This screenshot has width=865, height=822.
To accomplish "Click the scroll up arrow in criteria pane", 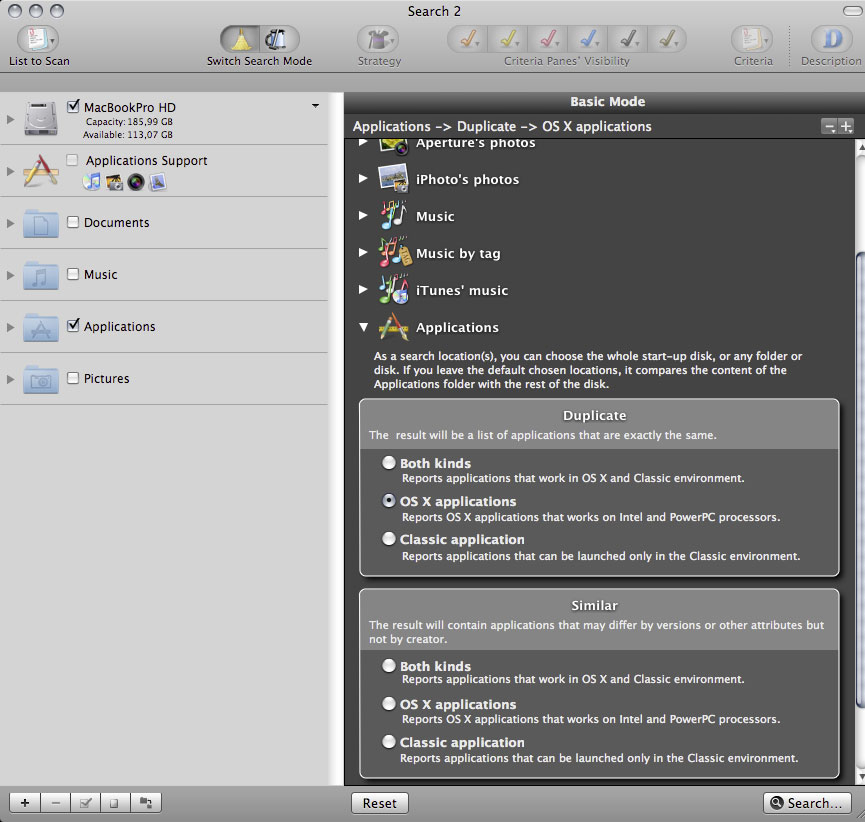I will pyautogui.click(x=860, y=147).
